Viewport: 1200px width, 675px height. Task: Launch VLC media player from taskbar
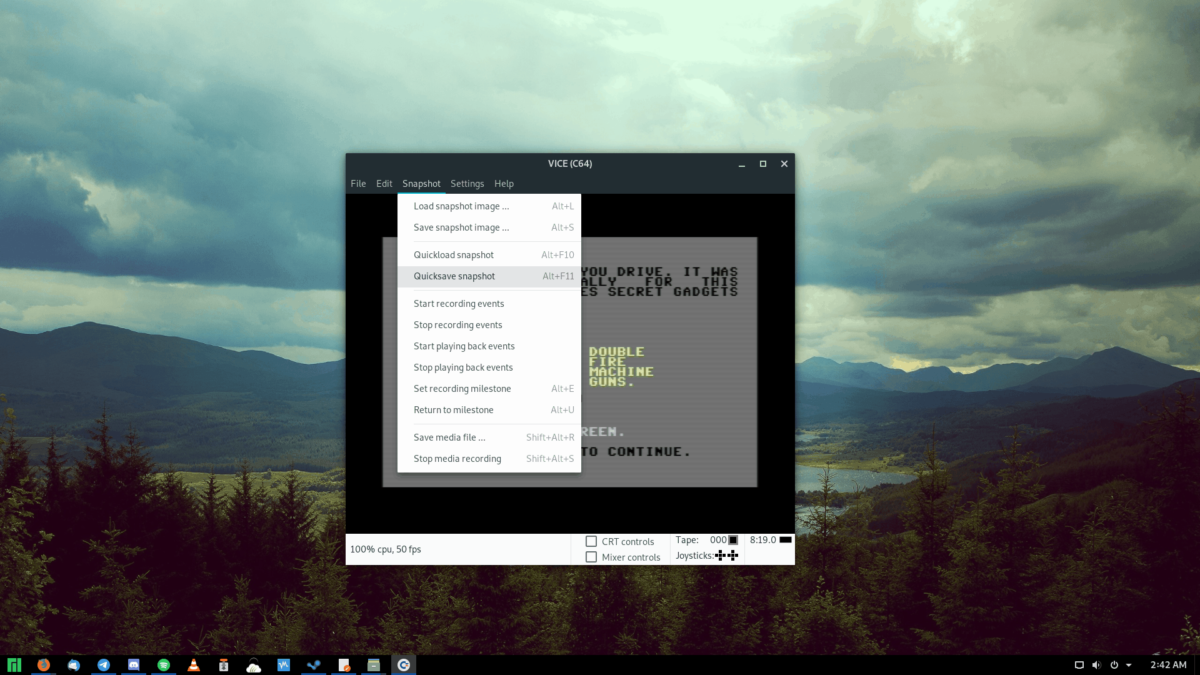click(194, 665)
